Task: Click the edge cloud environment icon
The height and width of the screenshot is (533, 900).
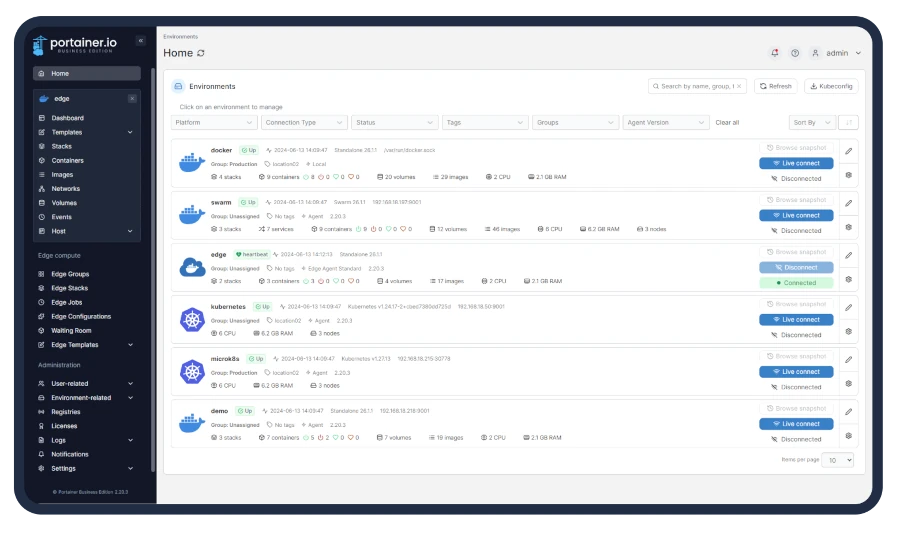Action: click(x=192, y=267)
